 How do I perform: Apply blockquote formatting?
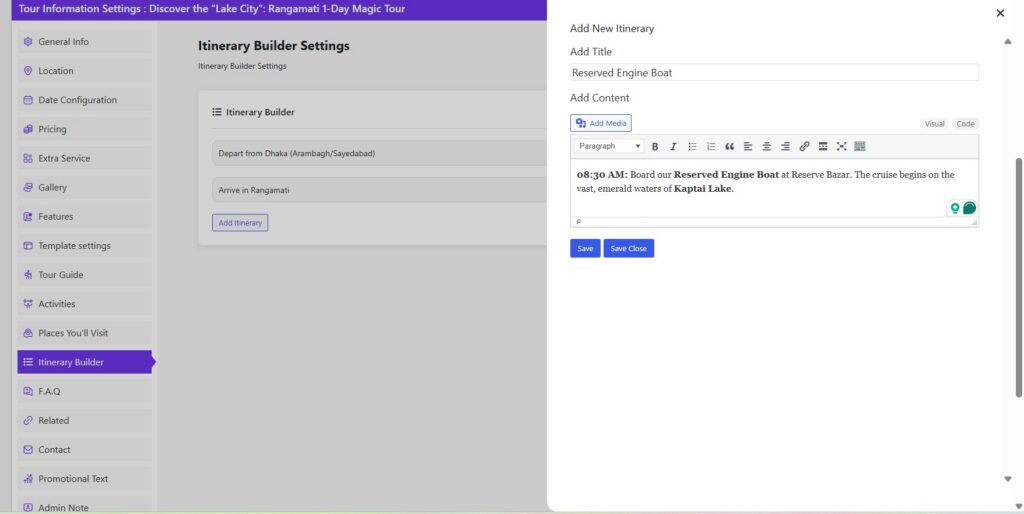[729, 146]
